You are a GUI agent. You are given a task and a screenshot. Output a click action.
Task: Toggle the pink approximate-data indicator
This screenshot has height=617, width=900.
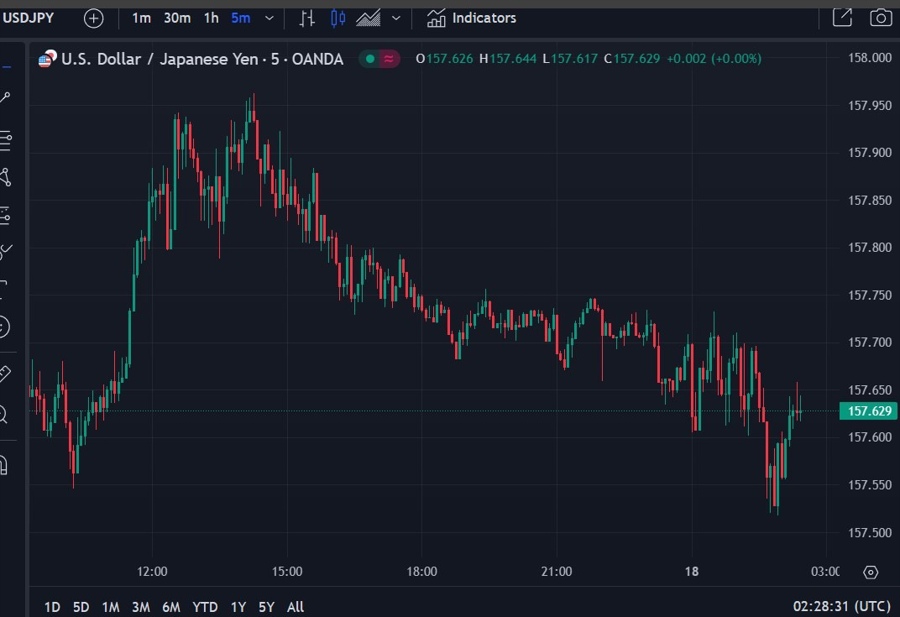389,59
